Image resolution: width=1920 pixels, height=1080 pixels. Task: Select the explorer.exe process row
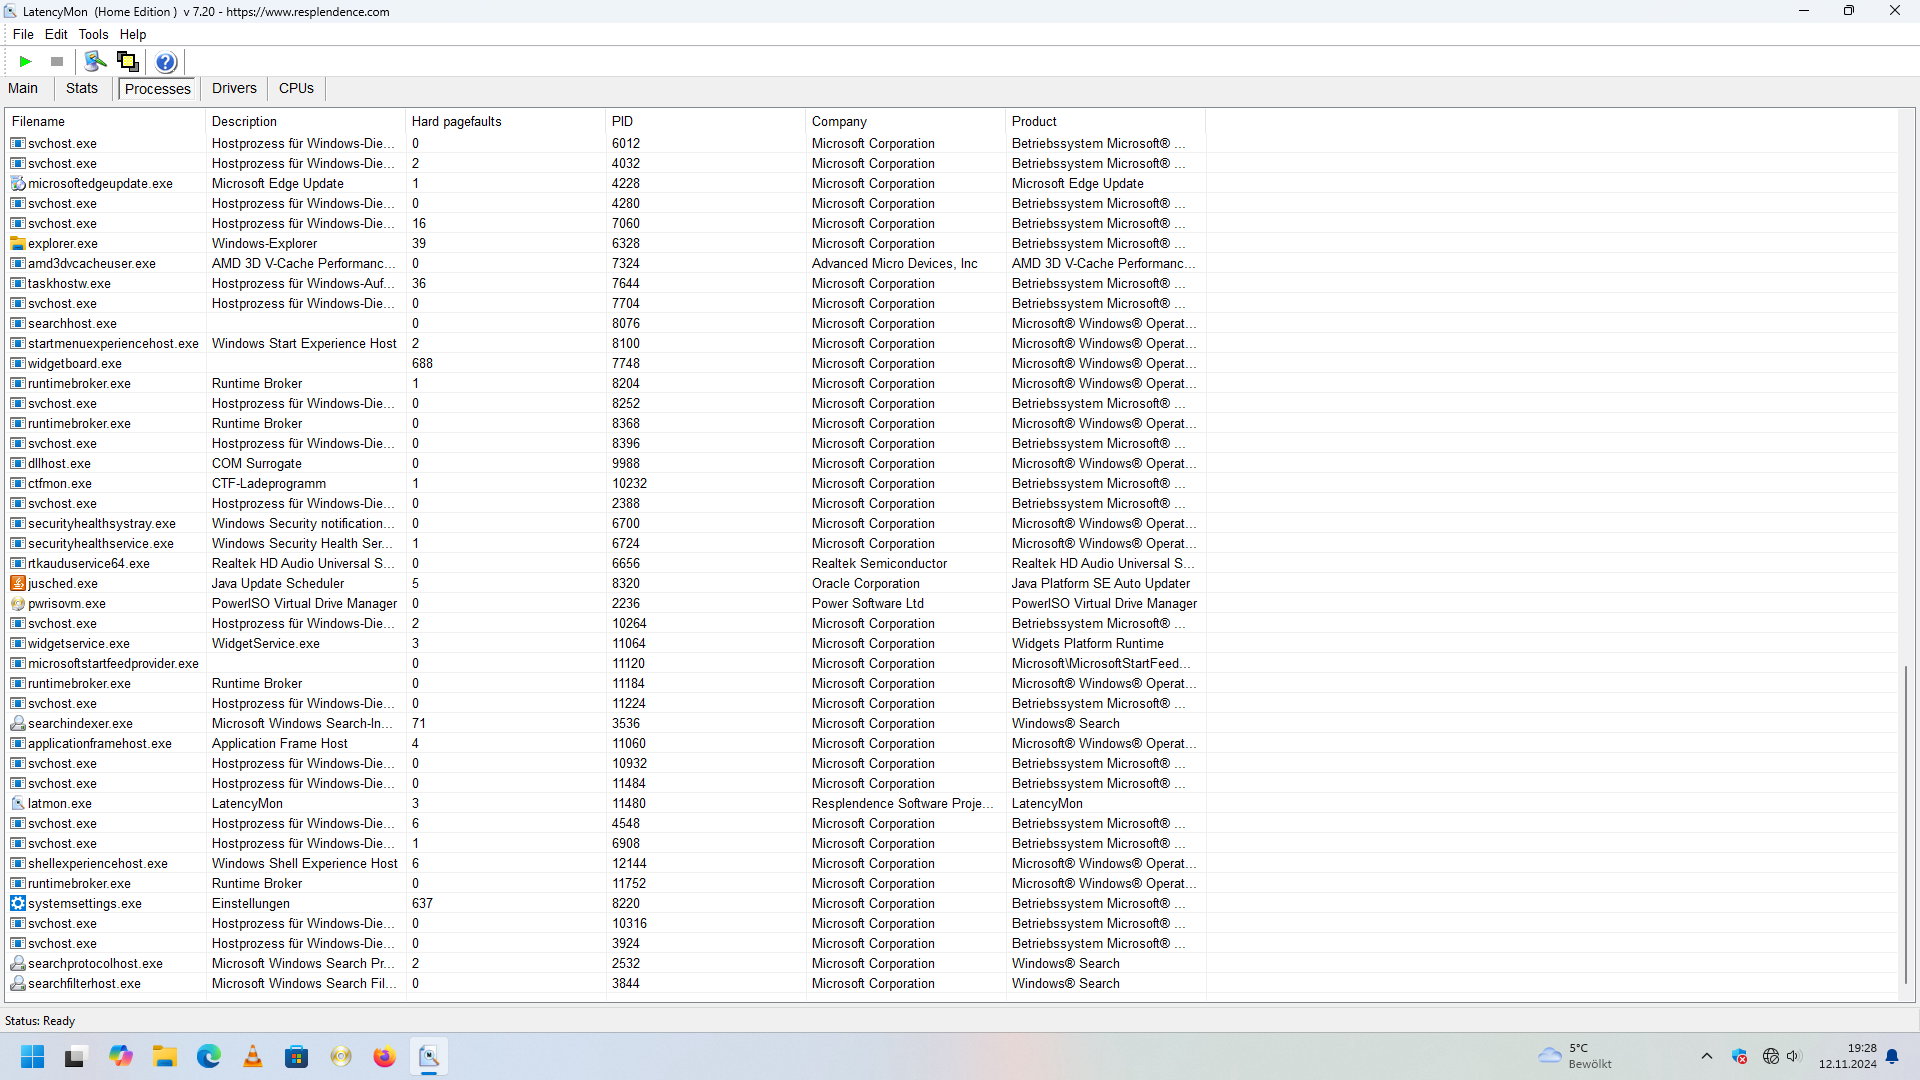click(x=63, y=243)
